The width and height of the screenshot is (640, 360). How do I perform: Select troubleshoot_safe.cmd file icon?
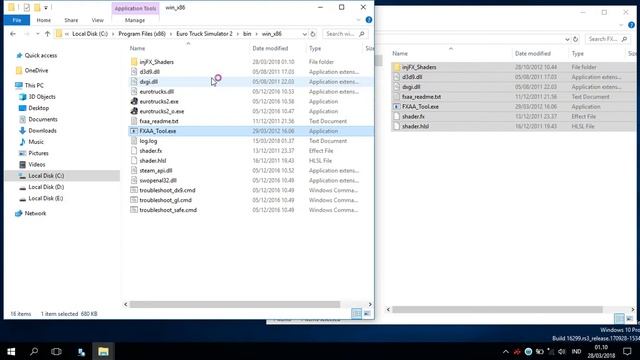[134, 210]
